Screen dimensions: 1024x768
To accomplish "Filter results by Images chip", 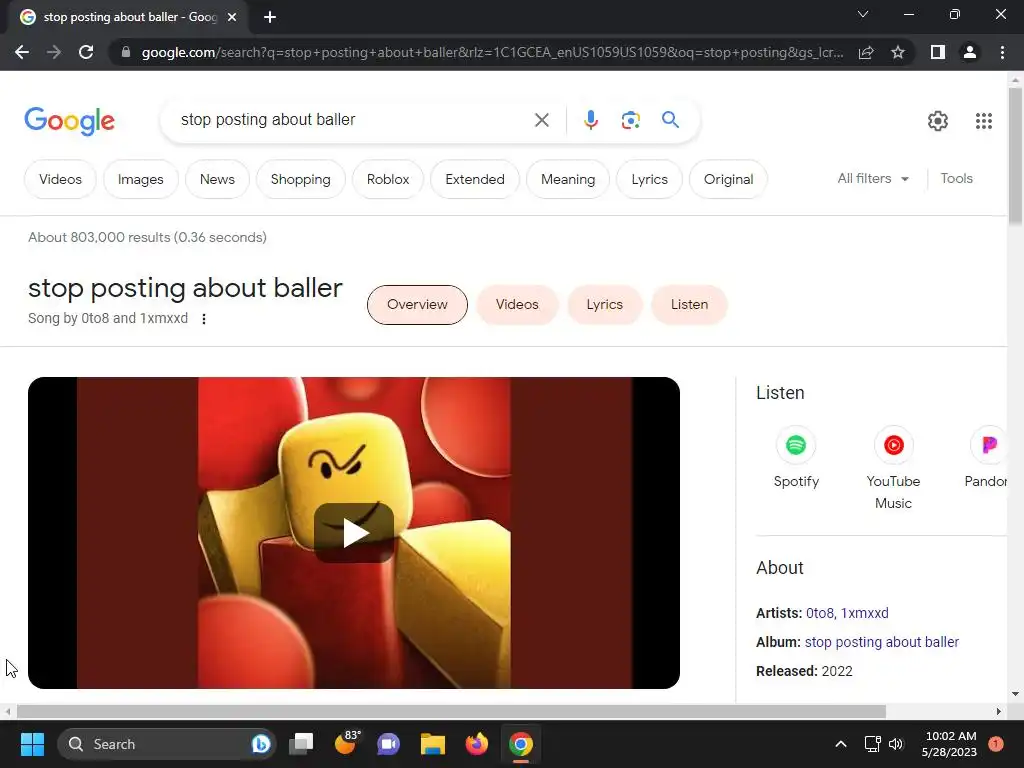I will click(x=140, y=179).
